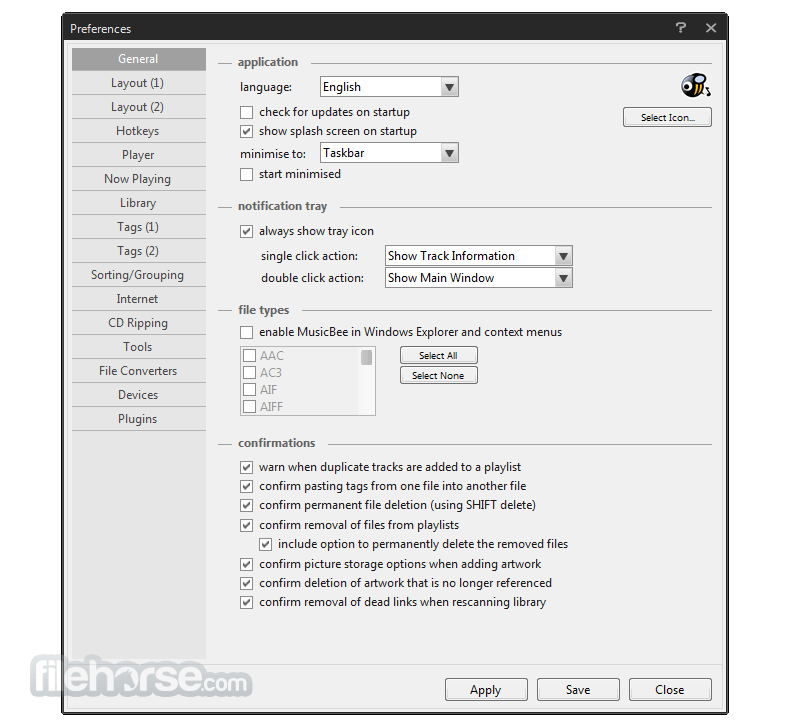Open the Tags (2) tab
The height and width of the screenshot is (727, 796).
click(x=139, y=251)
